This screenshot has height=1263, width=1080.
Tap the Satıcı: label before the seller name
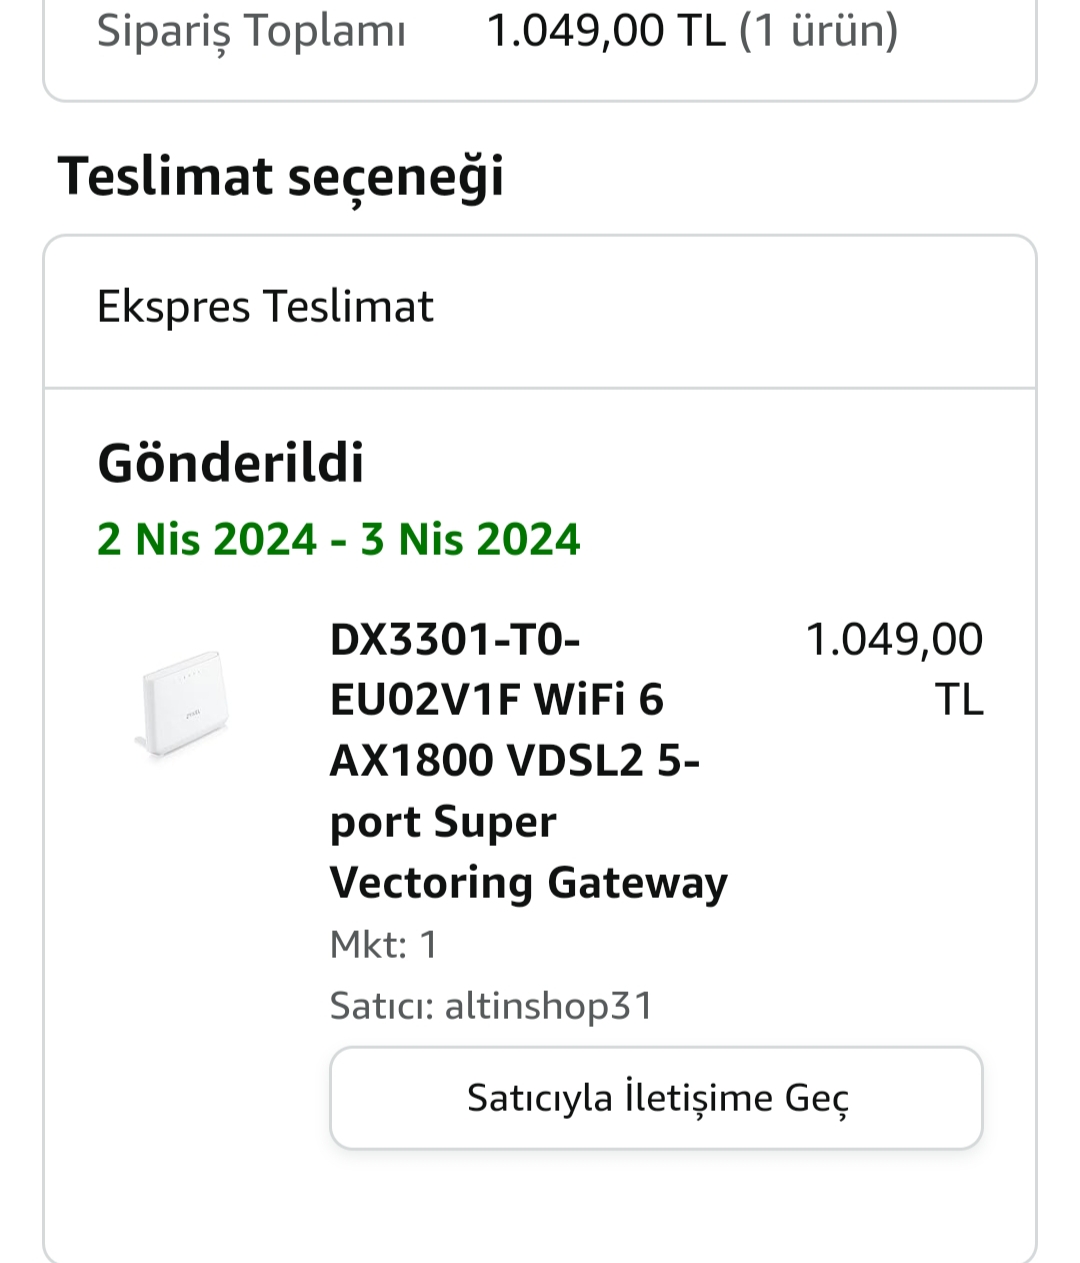(381, 1005)
